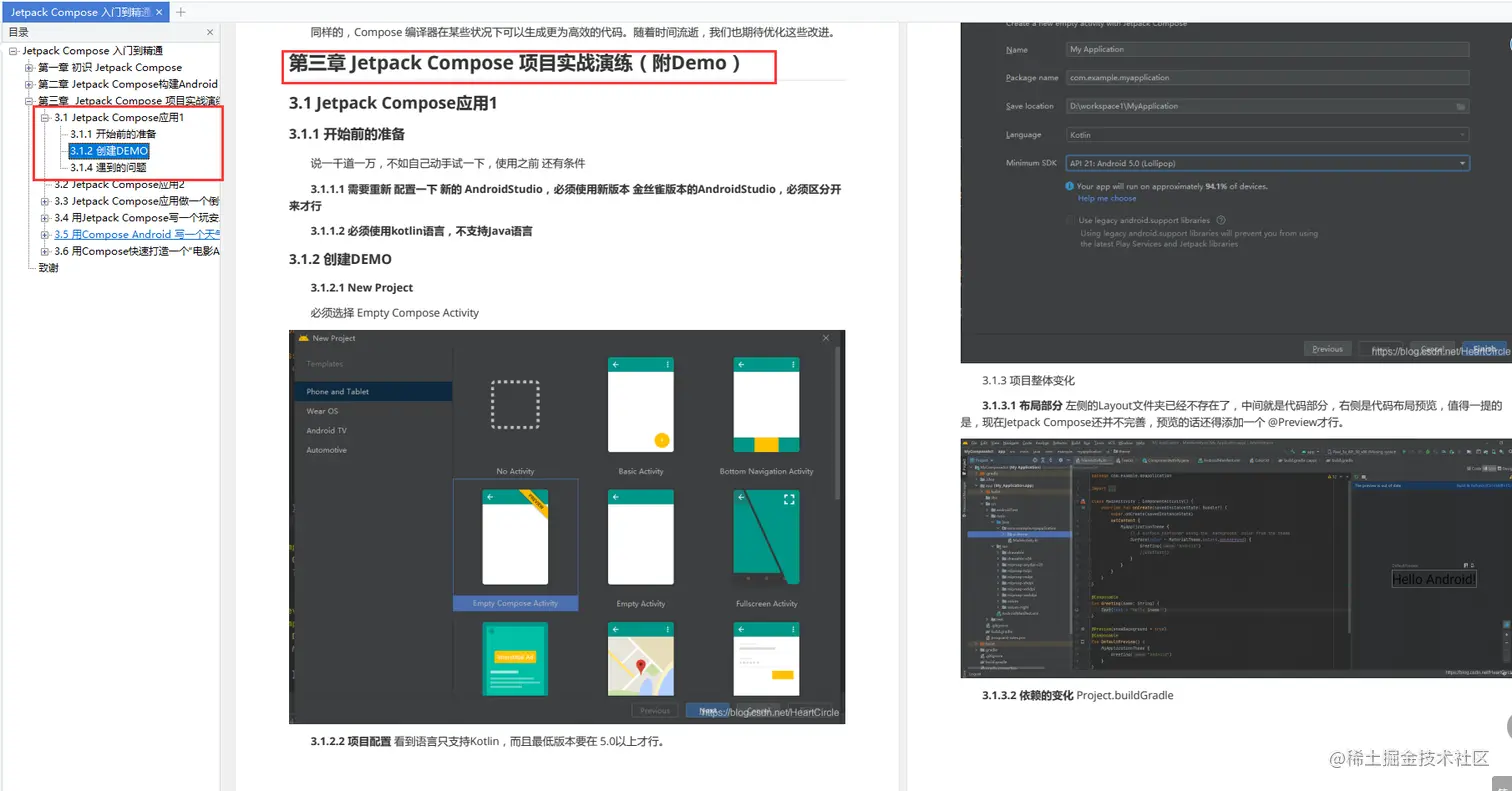Choose Bottom Navigation Activity template
Viewport: 1512px width, 791px height.
pyautogui.click(x=766, y=405)
